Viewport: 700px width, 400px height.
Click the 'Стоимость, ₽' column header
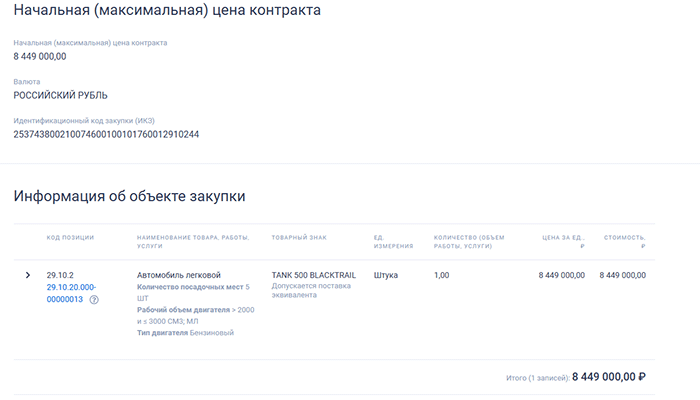click(x=625, y=242)
